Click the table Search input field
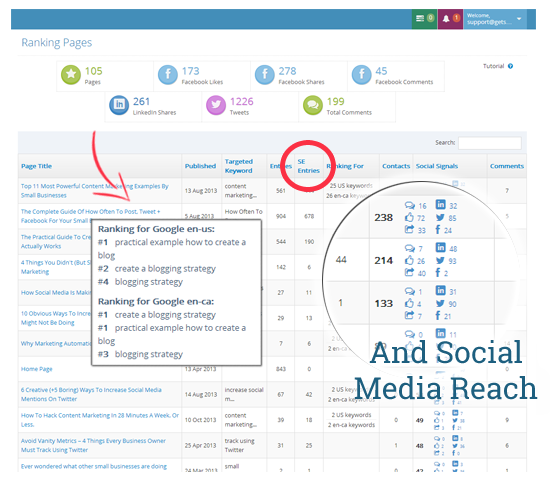Viewport: 550px width, 480px height. click(x=490, y=143)
